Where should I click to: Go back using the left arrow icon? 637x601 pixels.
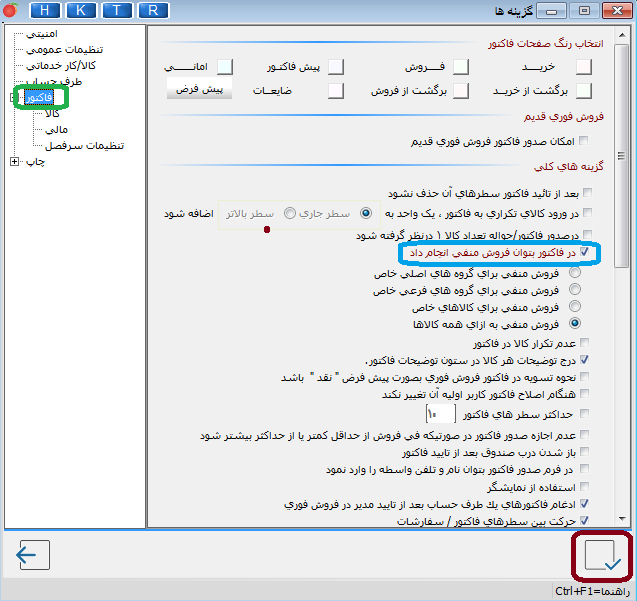33,555
